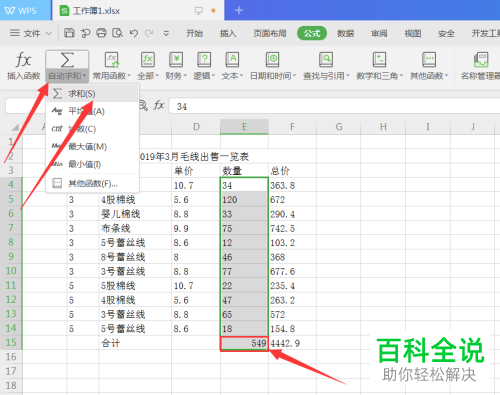Switch to the 页面布局 ribbon tab
Viewport: 500px width, 395px height.
click(x=270, y=33)
